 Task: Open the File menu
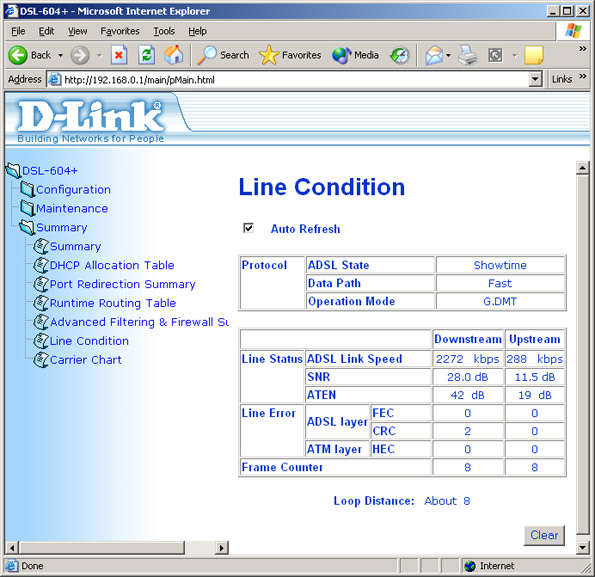click(x=18, y=31)
